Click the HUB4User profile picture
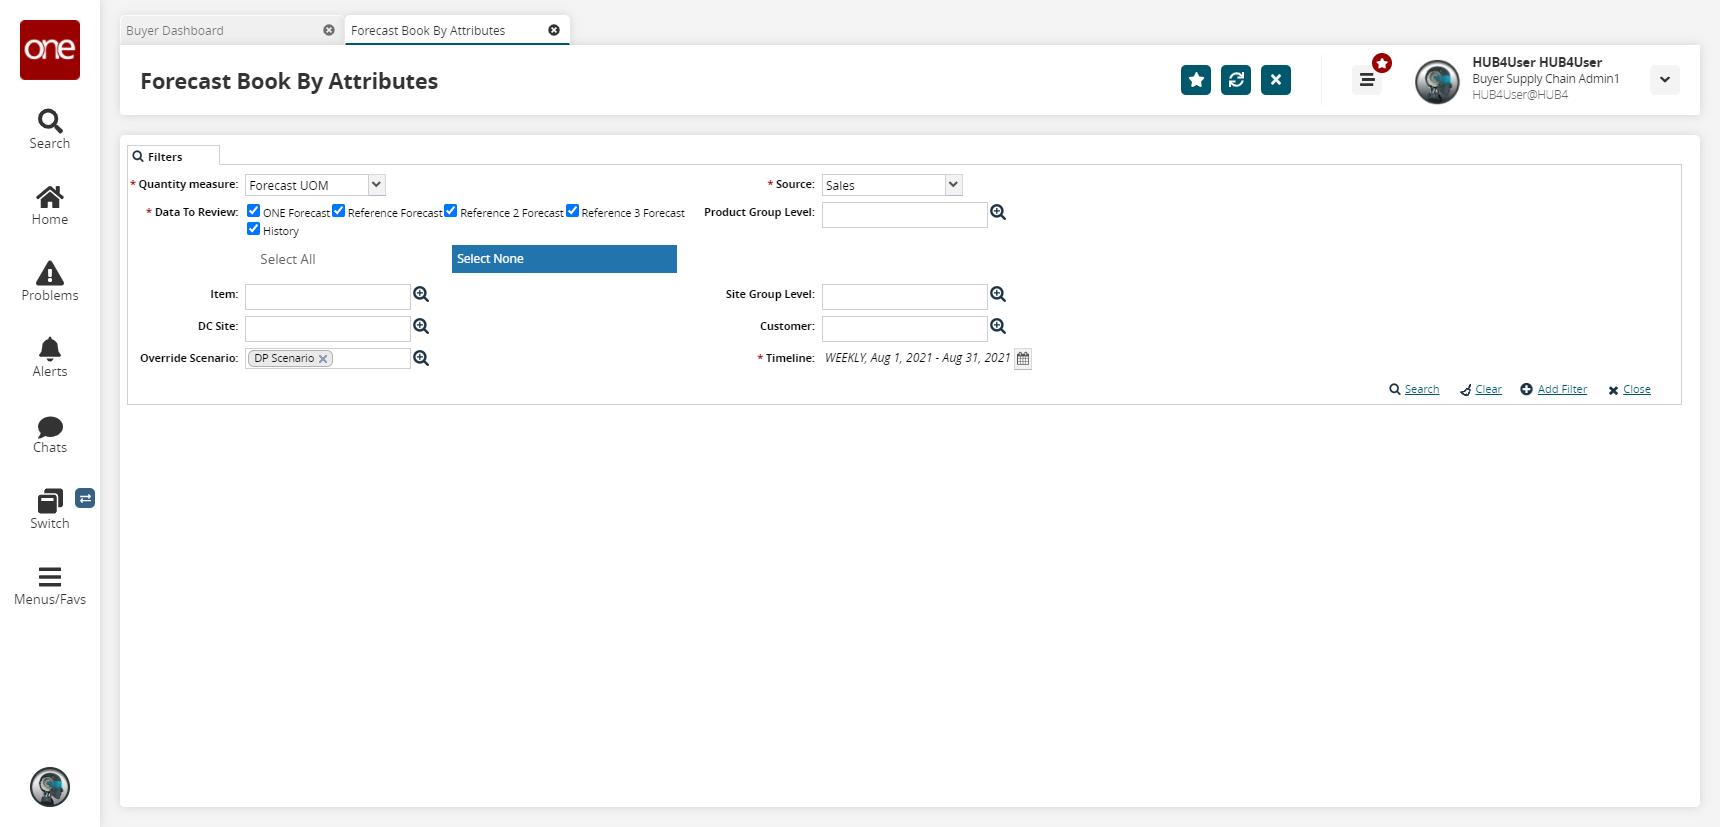Screen dimensions: 1720x827 tap(1437, 82)
